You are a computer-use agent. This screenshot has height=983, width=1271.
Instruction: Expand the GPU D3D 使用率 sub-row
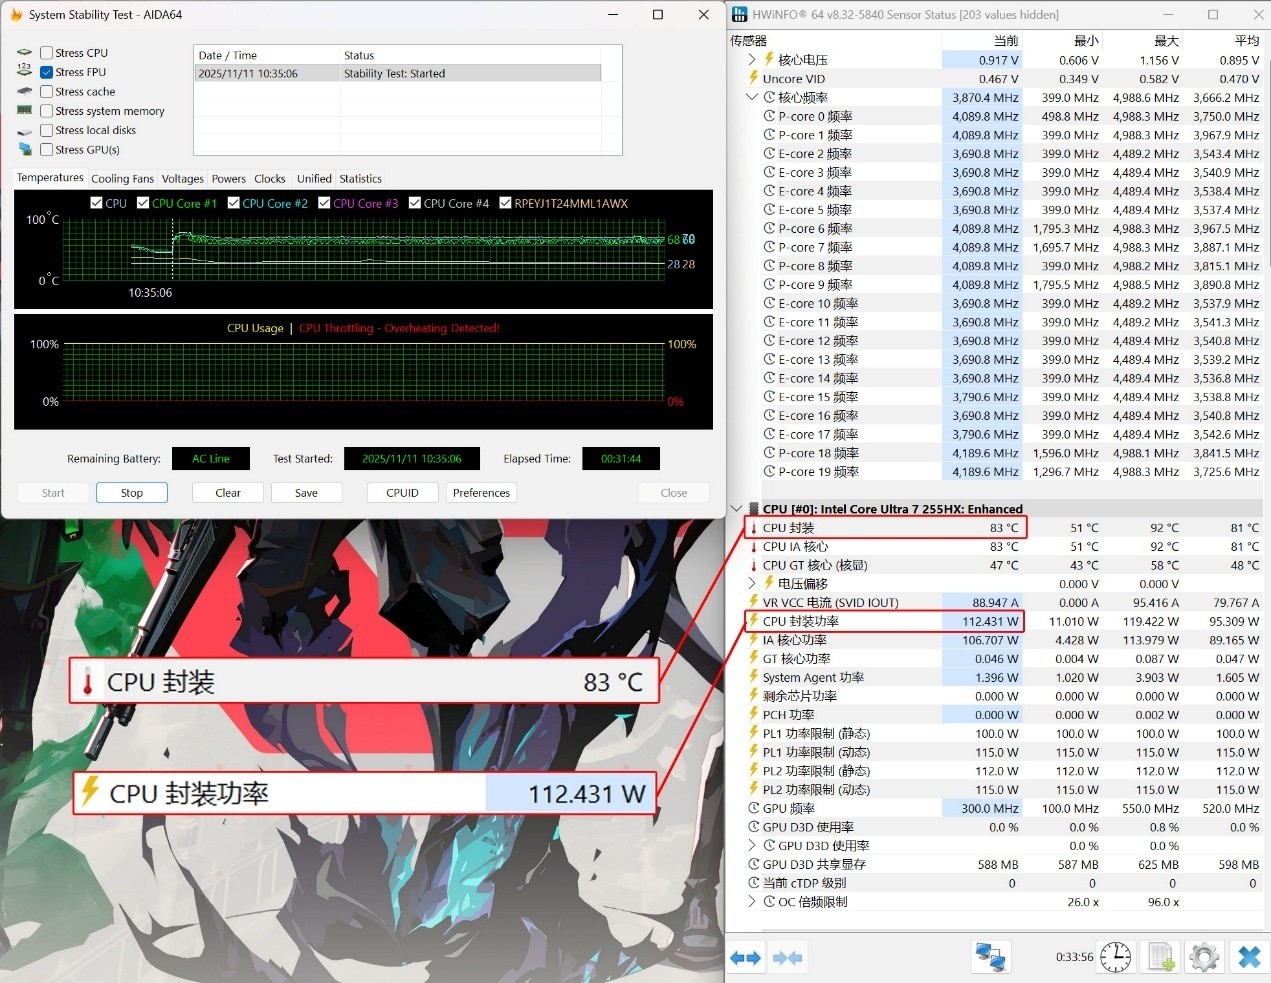(x=752, y=846)
